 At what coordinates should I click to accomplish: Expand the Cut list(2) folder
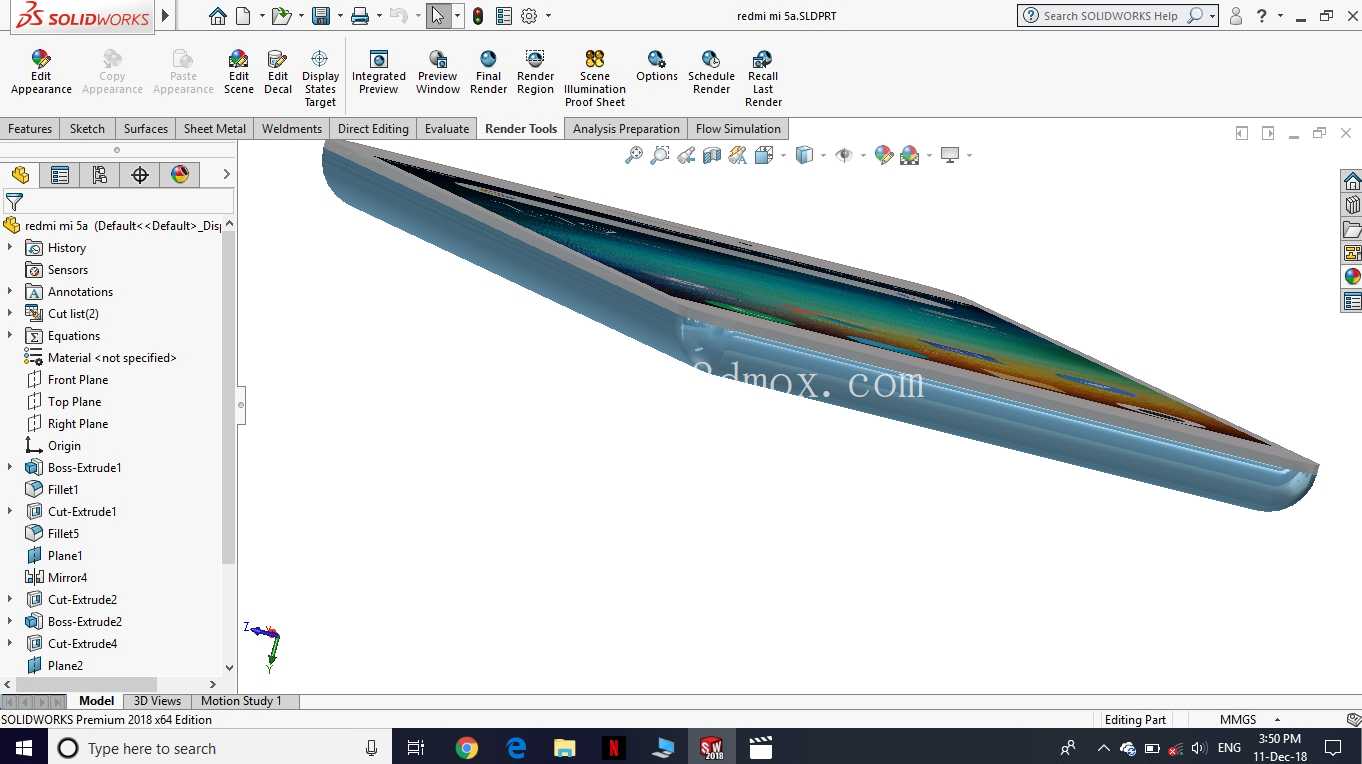(x=10, y=313)
